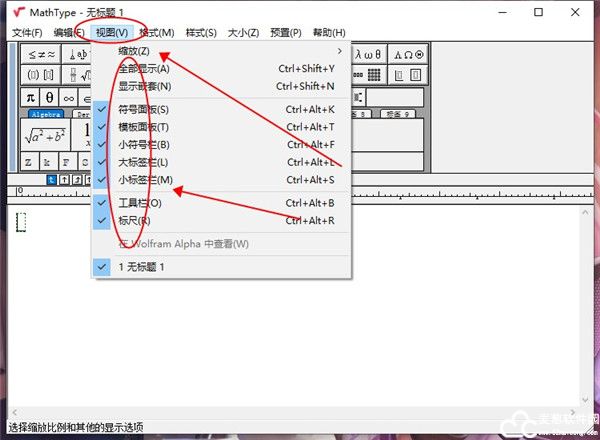Insert the theta symbol
This screenshot has width=600, height=440.
(x=49, y=98)
